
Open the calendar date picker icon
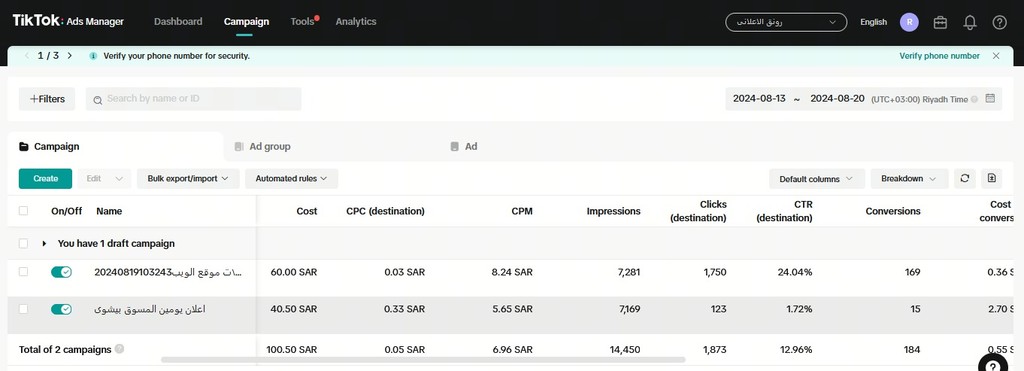[x=990, y=99]
